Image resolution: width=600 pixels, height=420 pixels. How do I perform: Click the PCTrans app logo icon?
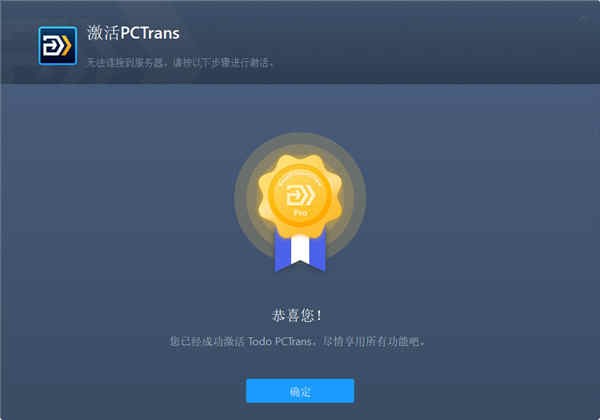58,46
